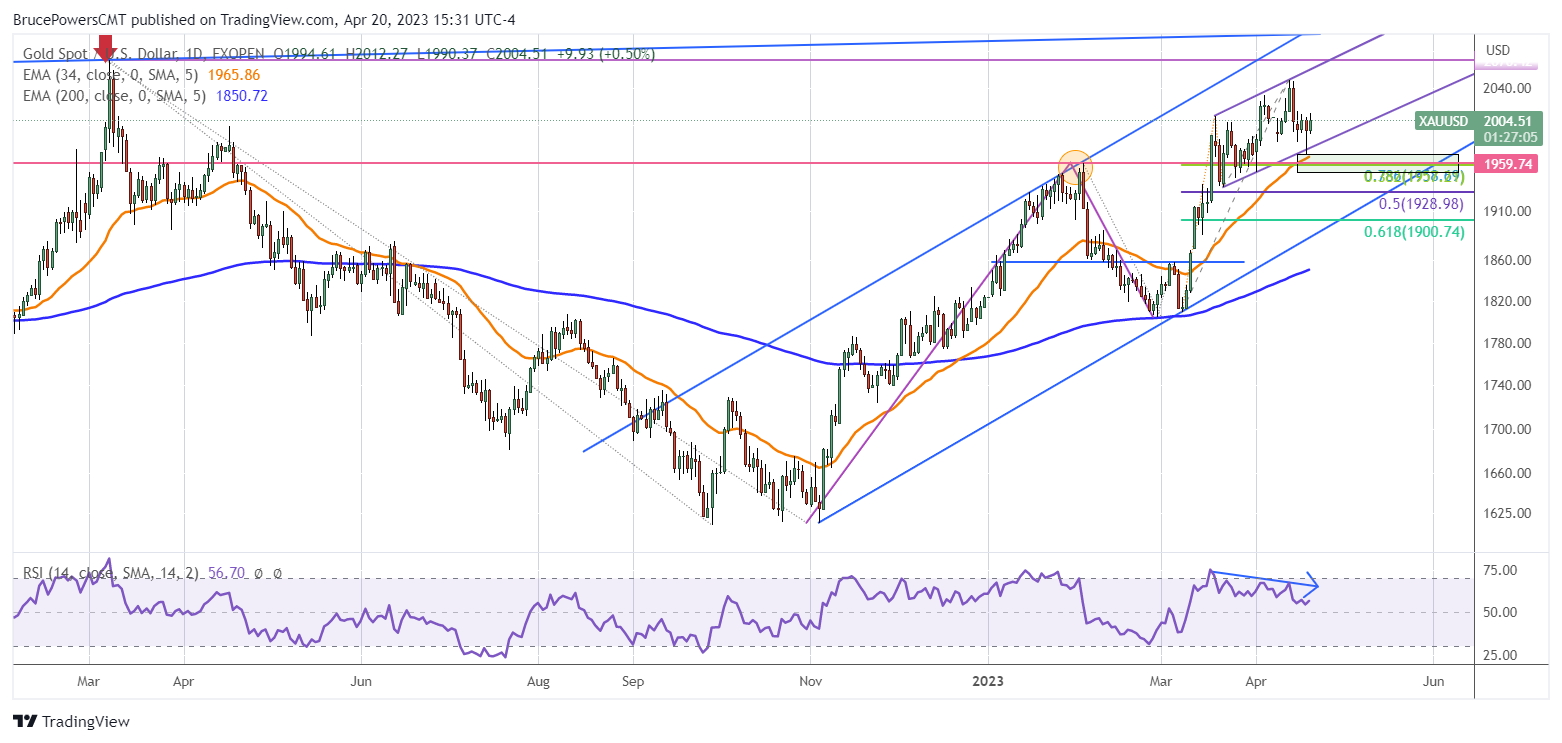Image resolution: width=1562 pixels, height=743 pixels.
Task: Click the 2023 label on the time axis
Action: [x=988, y=681]
